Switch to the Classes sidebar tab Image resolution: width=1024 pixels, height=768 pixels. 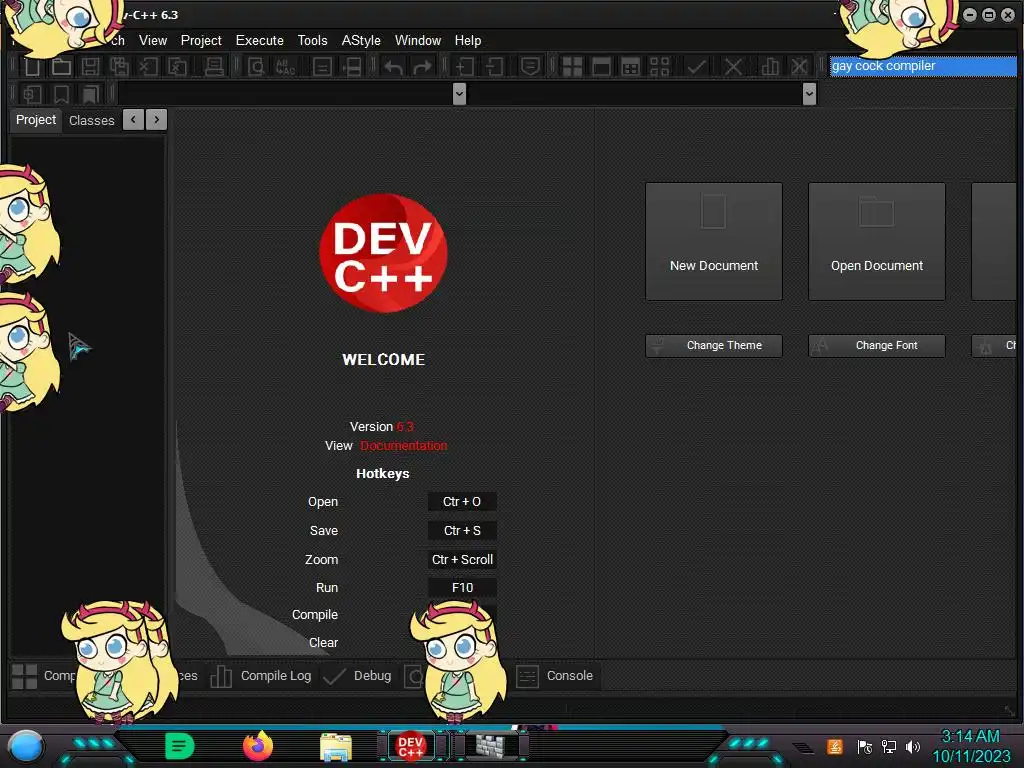click(91, 121)
